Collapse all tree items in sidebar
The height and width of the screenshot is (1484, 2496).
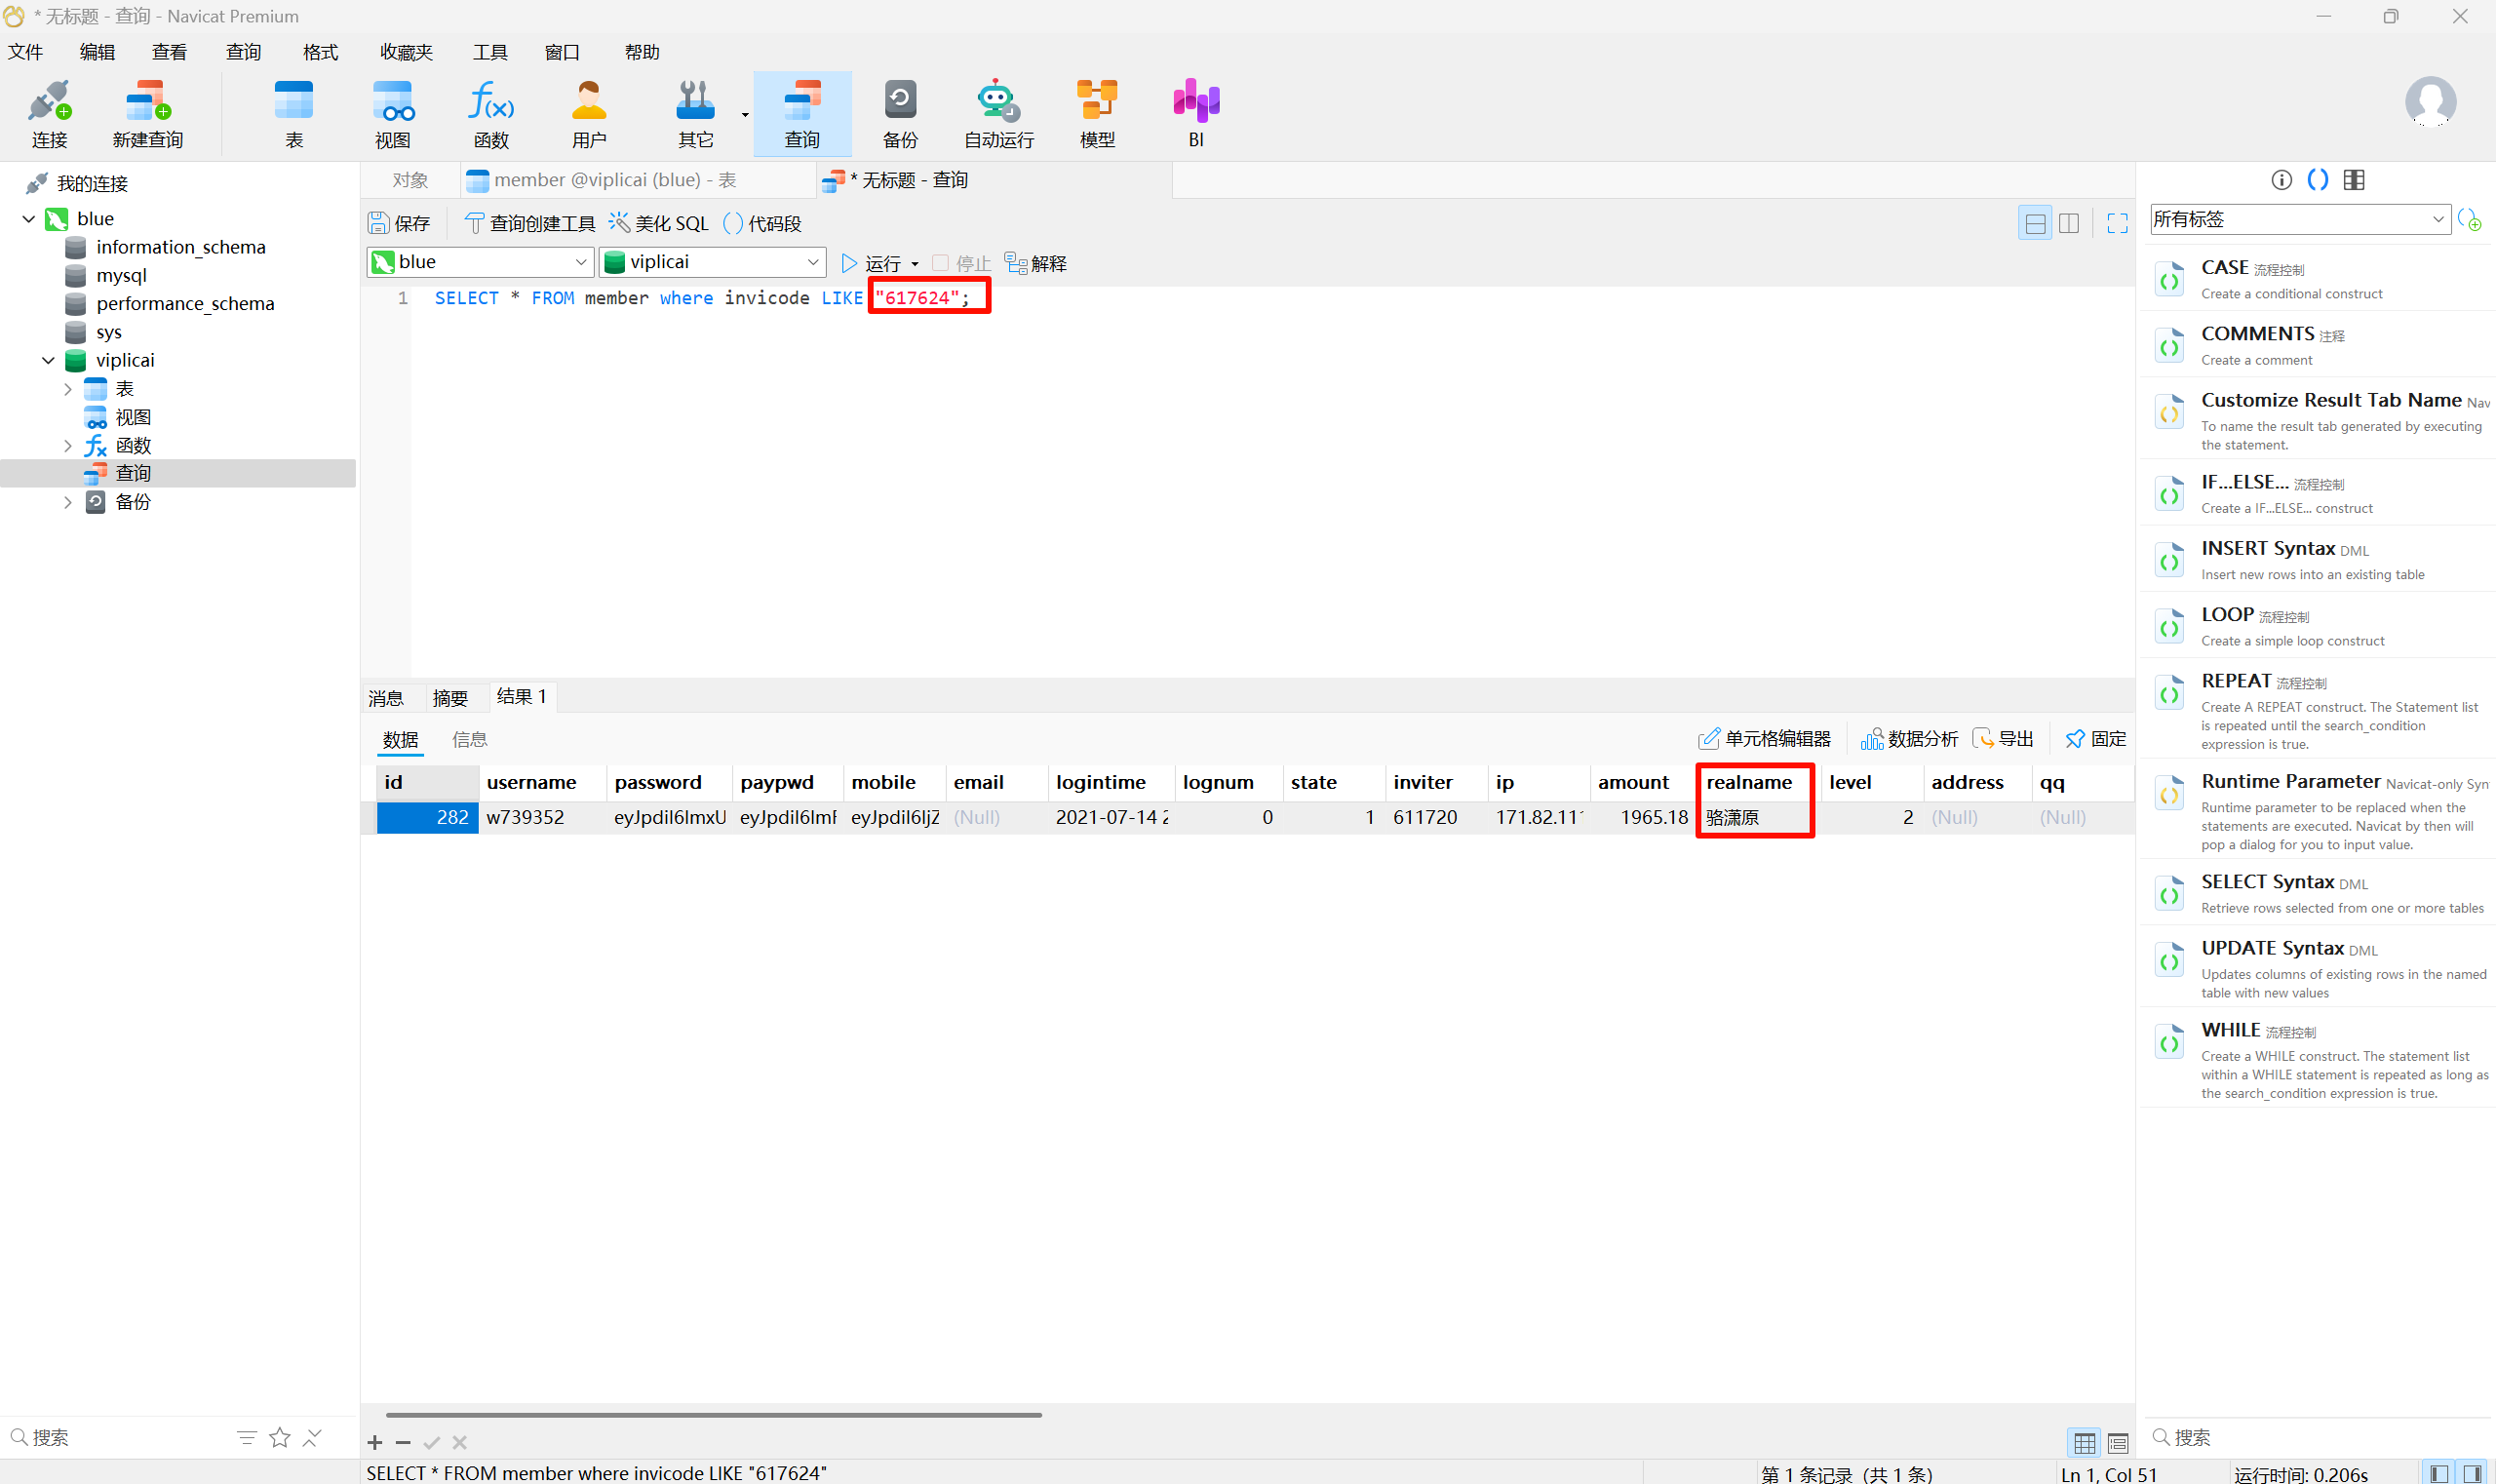tap(312, 1437)
